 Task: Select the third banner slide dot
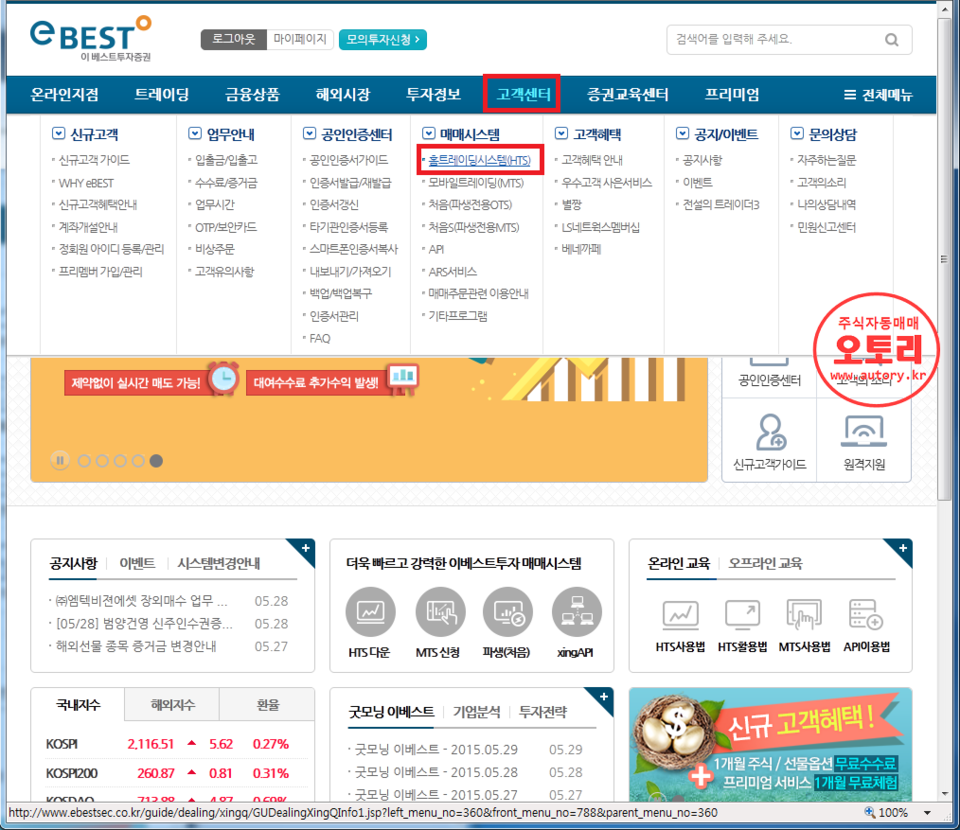click(120, 461)
